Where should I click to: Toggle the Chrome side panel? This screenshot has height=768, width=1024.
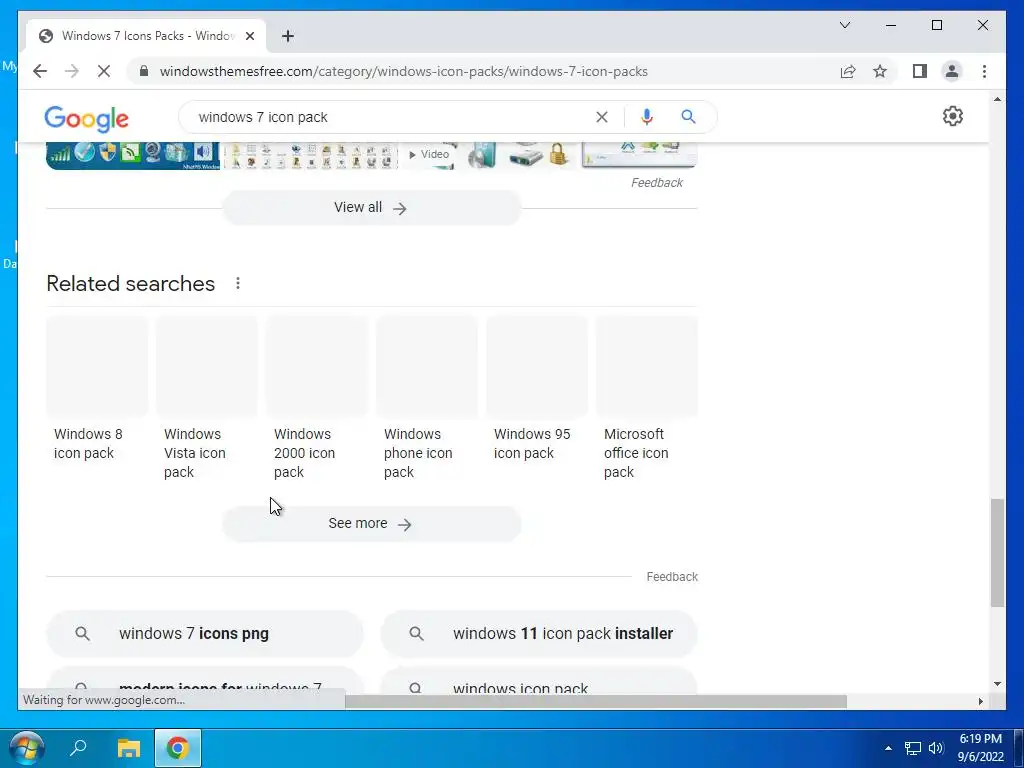coord(920,71)
